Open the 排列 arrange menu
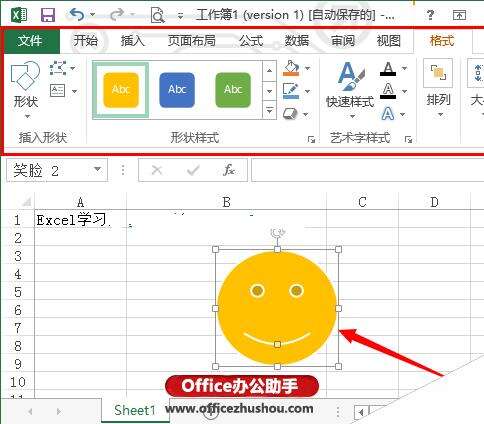 point(438,89)
